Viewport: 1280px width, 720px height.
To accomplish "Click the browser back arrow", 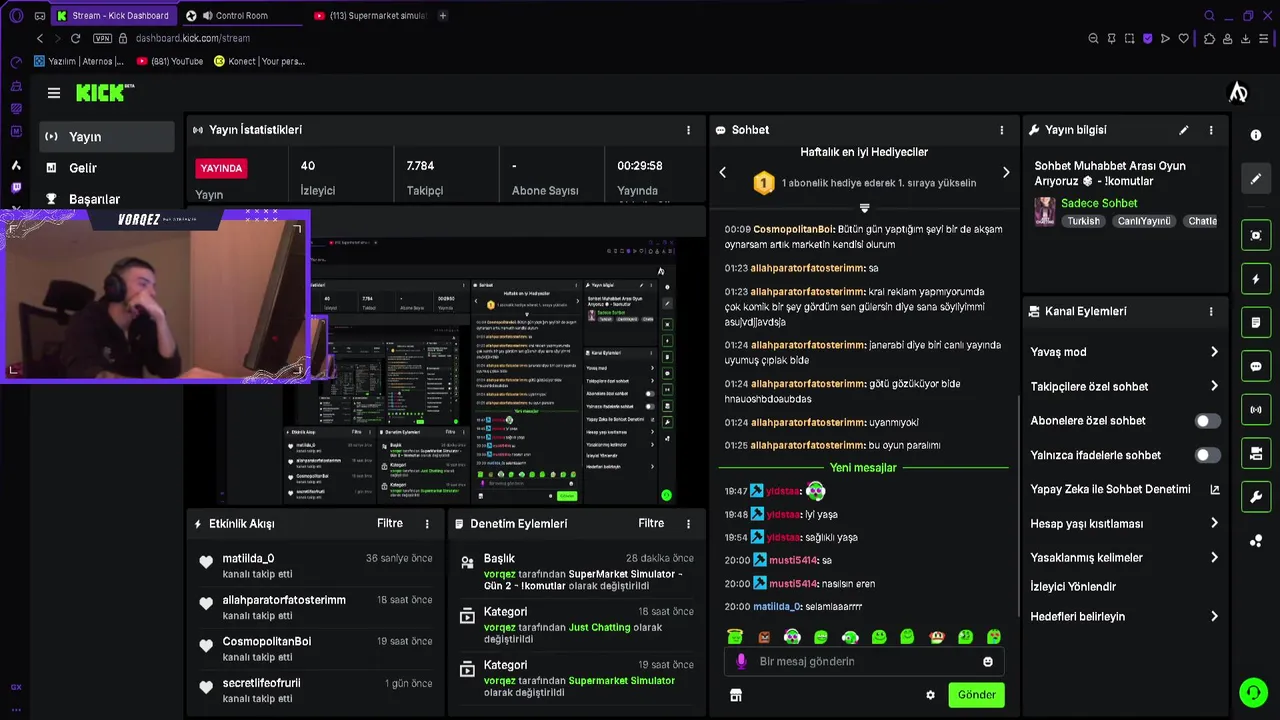I will pos(40,38).
